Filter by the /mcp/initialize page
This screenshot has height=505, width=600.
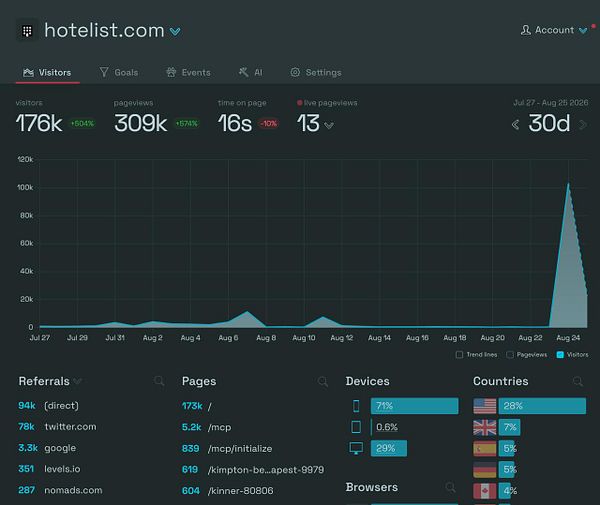[255, 448]
